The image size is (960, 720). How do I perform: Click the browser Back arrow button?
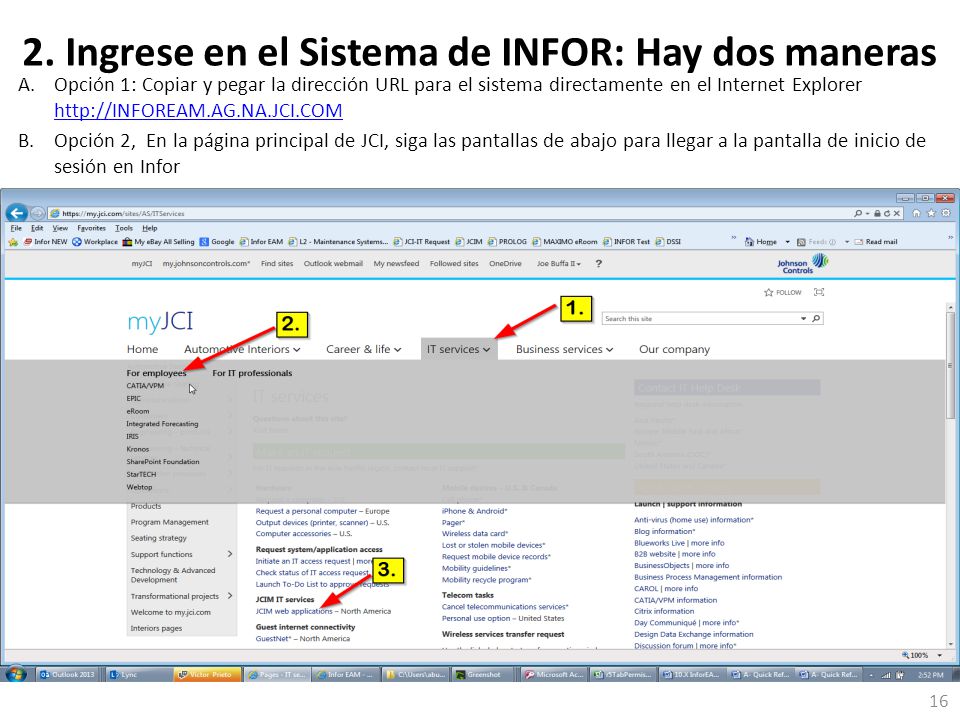(17, 213)
